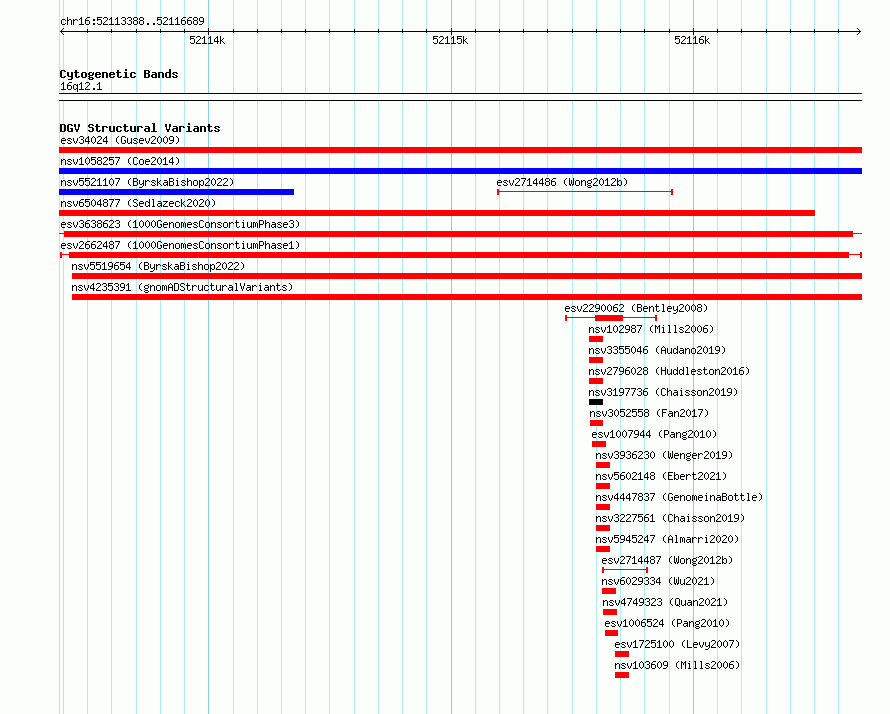Open nsv3227561 (Chaisson2019) label
Screen dimensions: 890x714
click(x=670, y=518)
